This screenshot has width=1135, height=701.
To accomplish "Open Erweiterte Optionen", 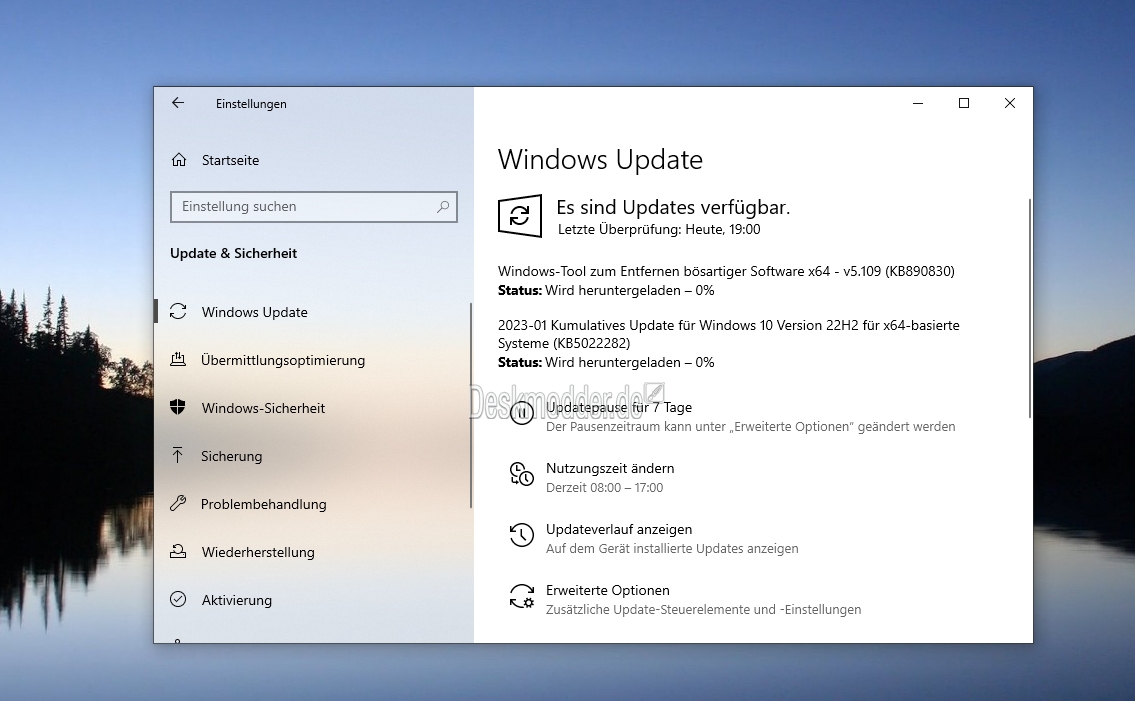I will [x=607, y=590].
